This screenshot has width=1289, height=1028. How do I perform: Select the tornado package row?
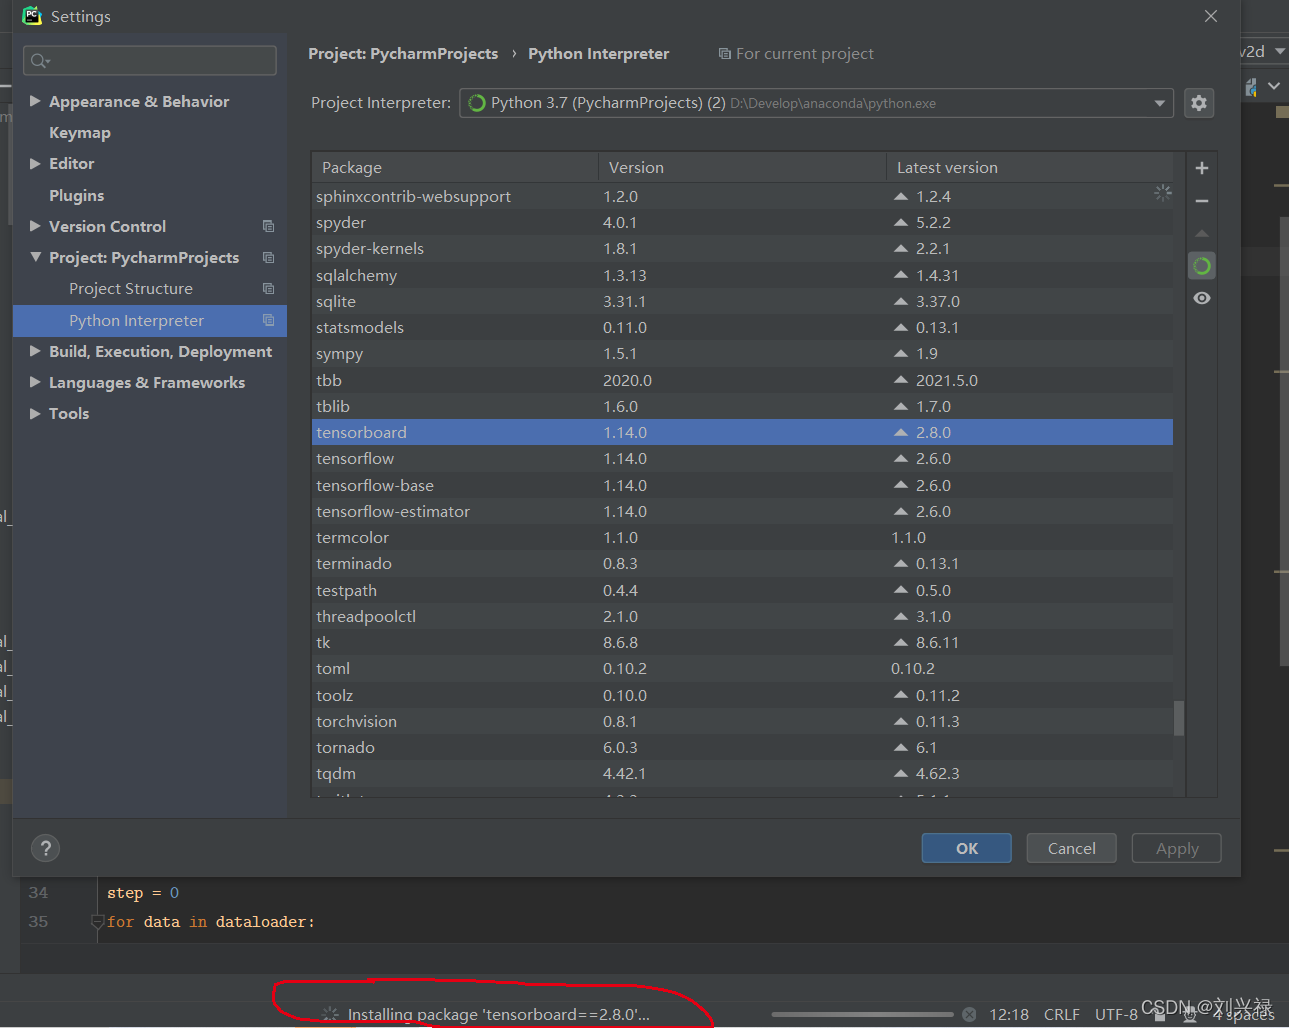[x=742, y=747]
